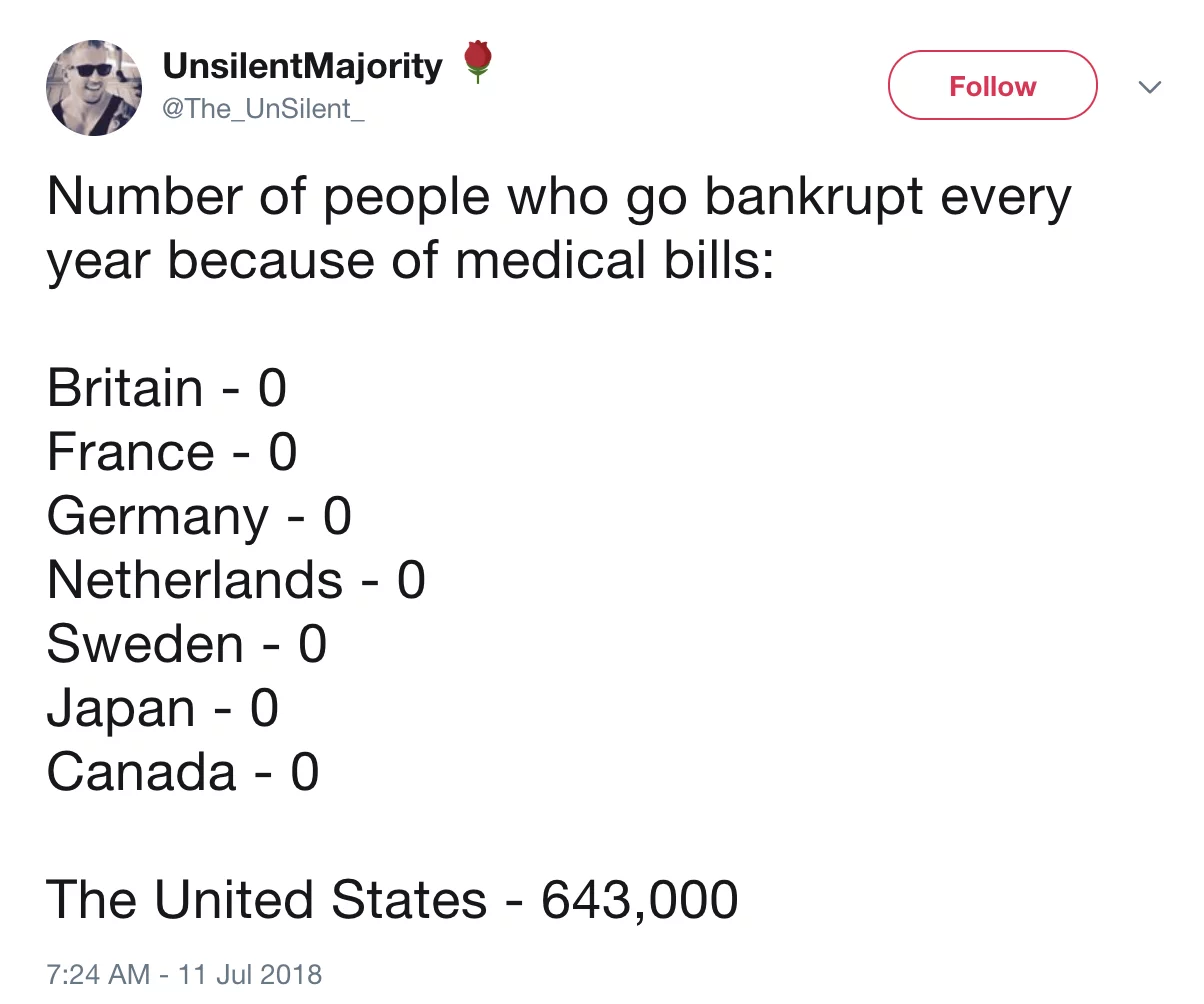This screenshot has height=1004, width=1204.
Task: Click the 'Britain - 0' line
Action: pyautogui.click(x=167, y=388)
